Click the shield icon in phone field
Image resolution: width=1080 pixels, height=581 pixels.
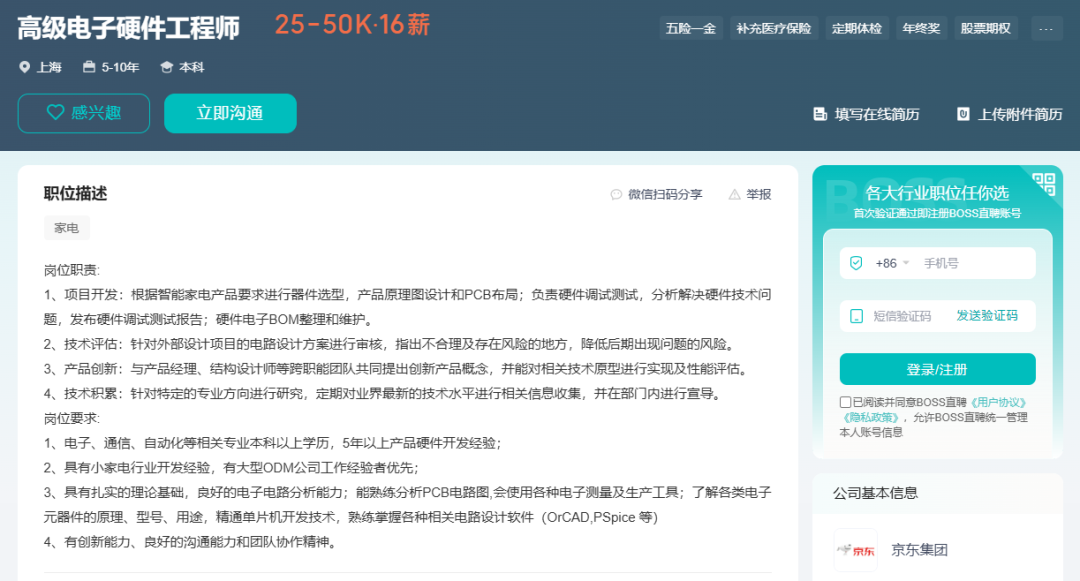point(856,263)
